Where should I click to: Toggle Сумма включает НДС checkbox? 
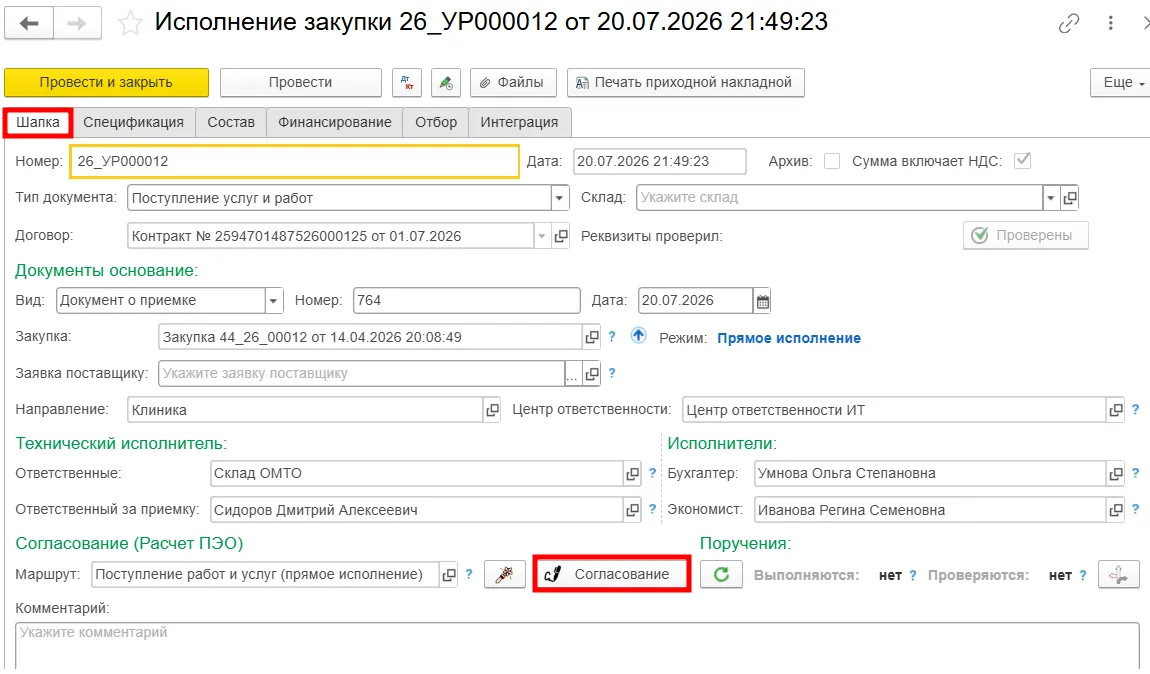pyautogui.click(x=1022, y=160)
